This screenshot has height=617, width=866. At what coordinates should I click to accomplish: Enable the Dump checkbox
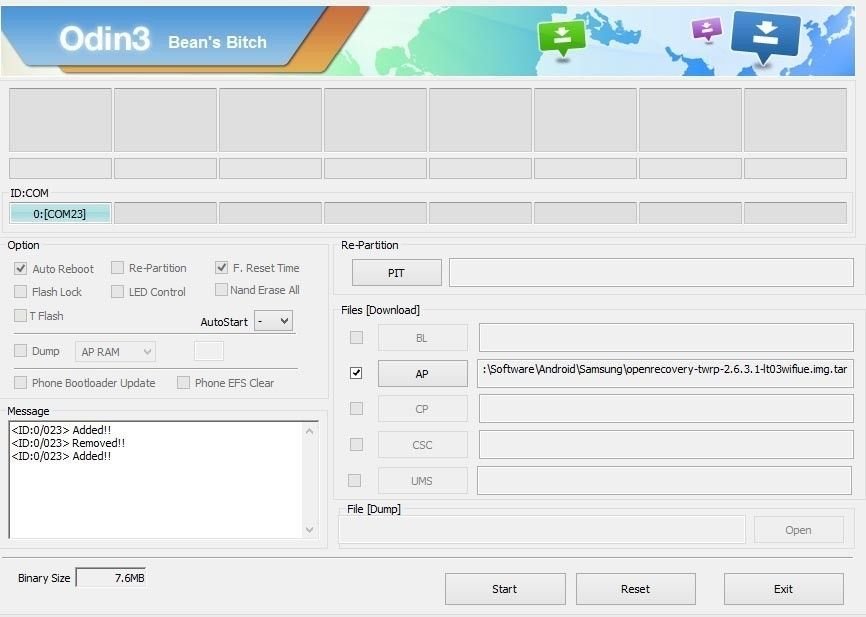(x=20, y=351)
